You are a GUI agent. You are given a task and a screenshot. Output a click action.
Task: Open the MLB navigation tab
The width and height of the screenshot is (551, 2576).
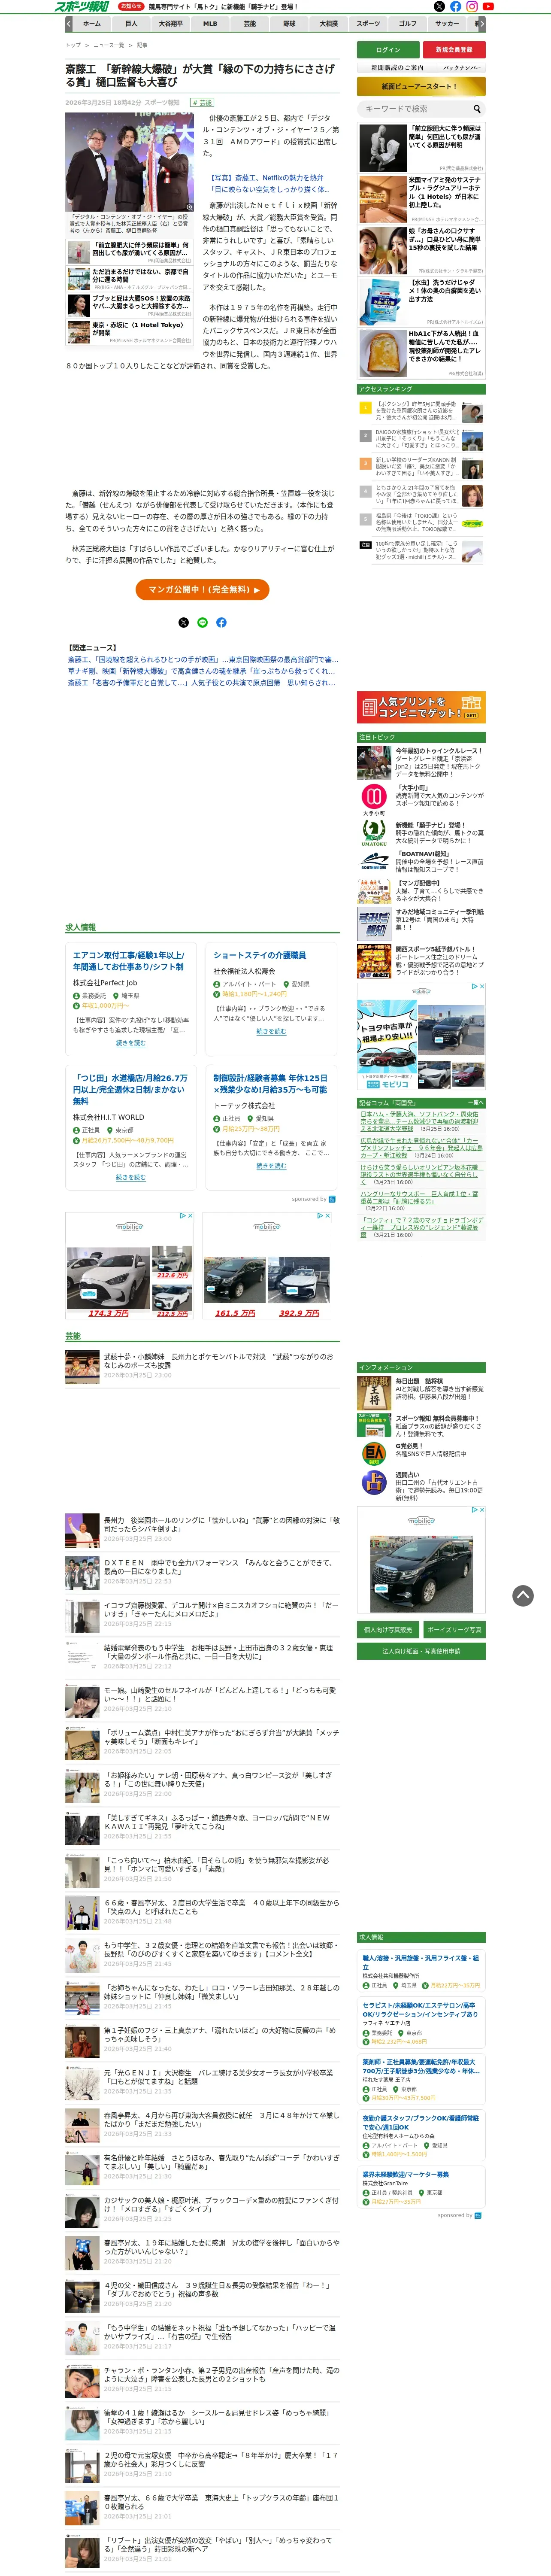[210, 23]
